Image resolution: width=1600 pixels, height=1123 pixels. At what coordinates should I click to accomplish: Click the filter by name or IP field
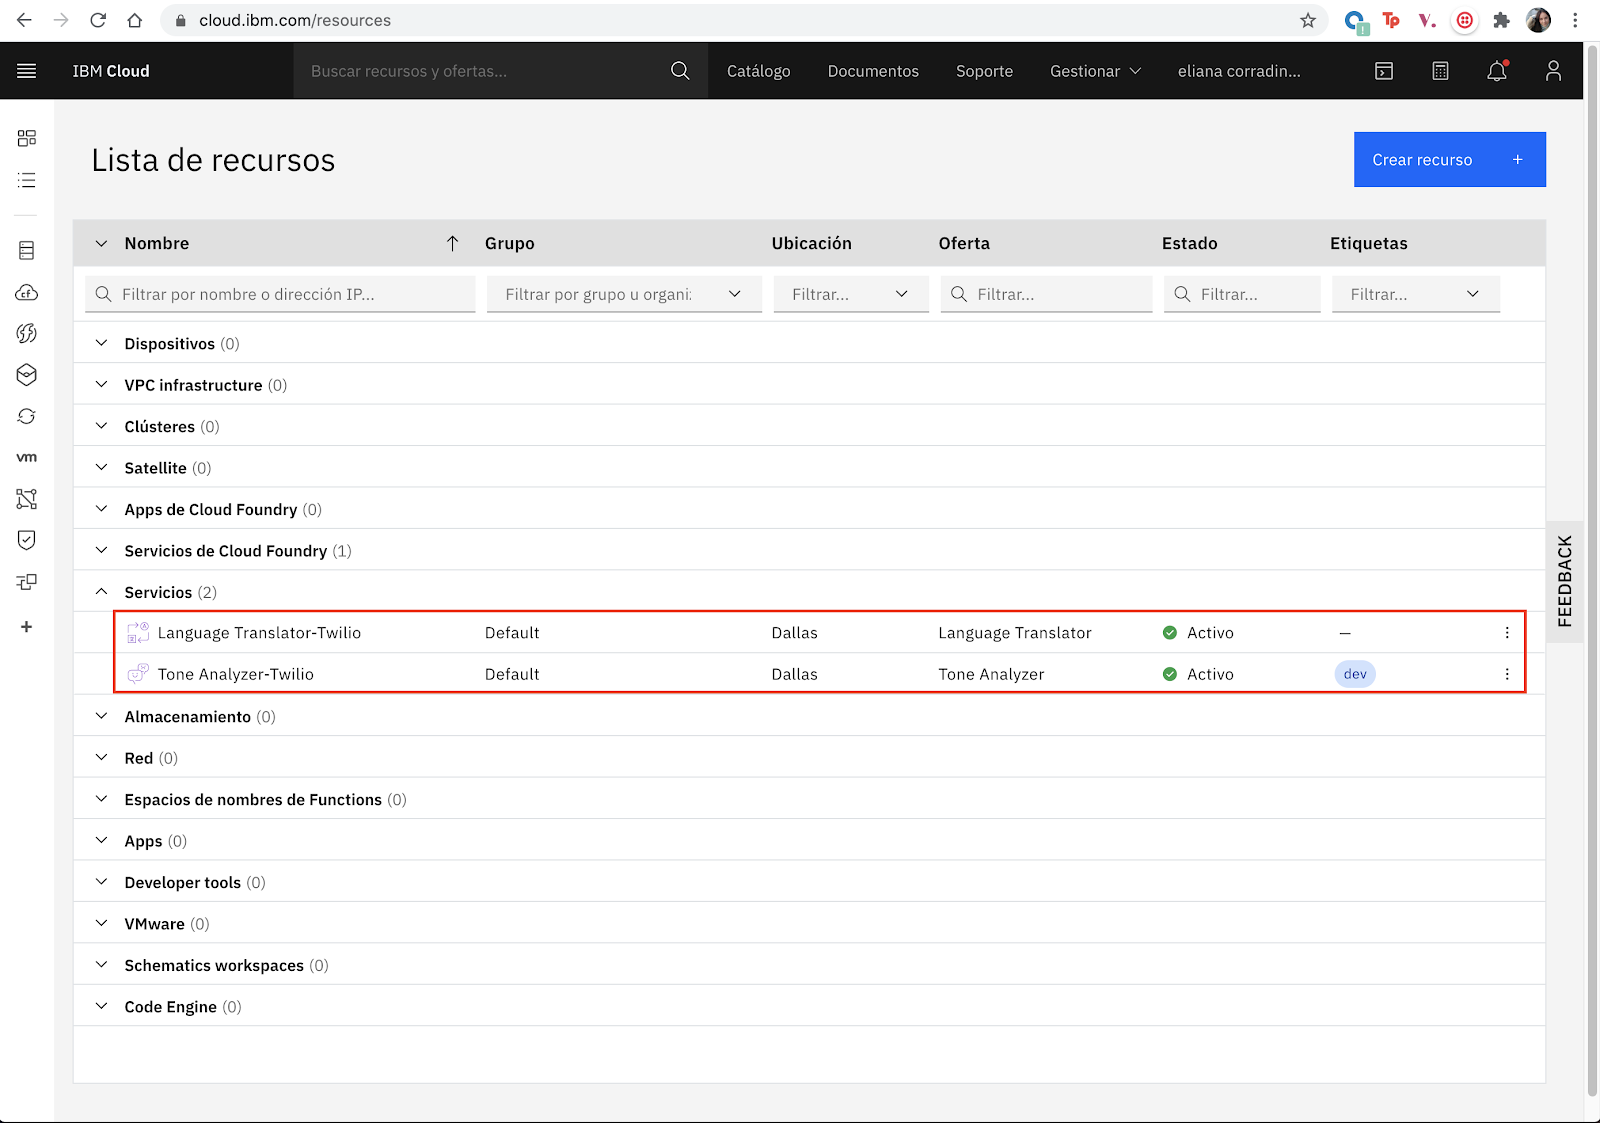pos(280,294)
